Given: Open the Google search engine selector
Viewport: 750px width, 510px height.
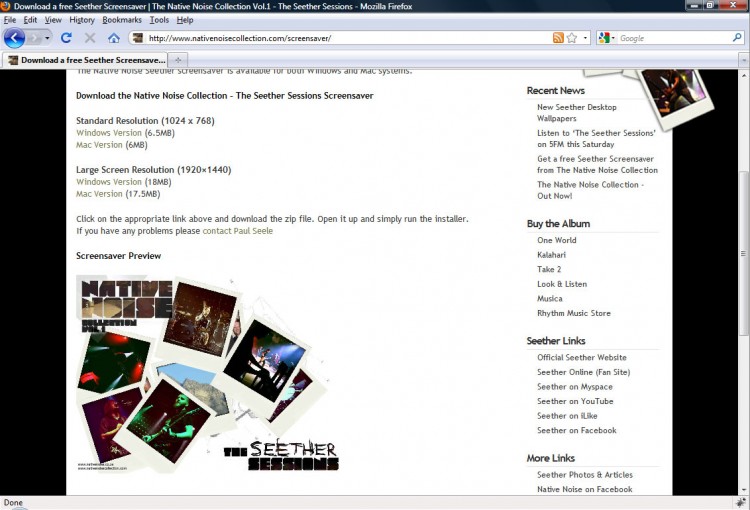Looking at the screenshot, I should tap(607, 38).
